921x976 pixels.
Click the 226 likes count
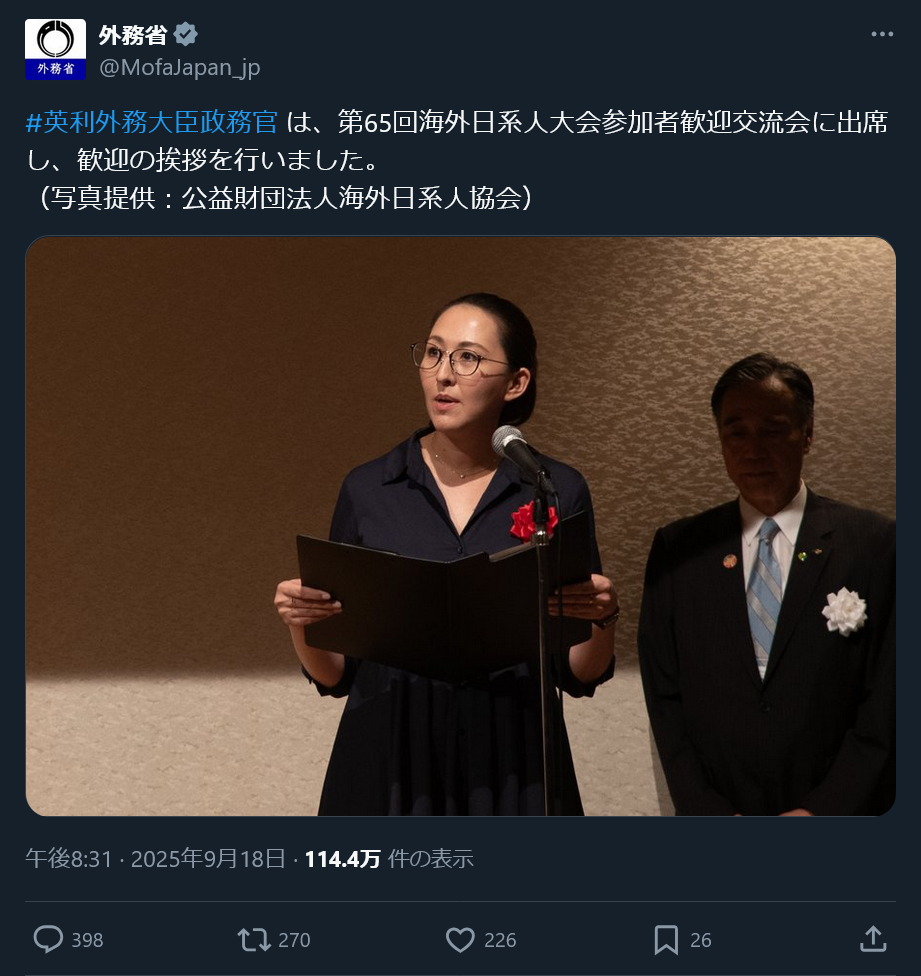click(x=500, y=940)
